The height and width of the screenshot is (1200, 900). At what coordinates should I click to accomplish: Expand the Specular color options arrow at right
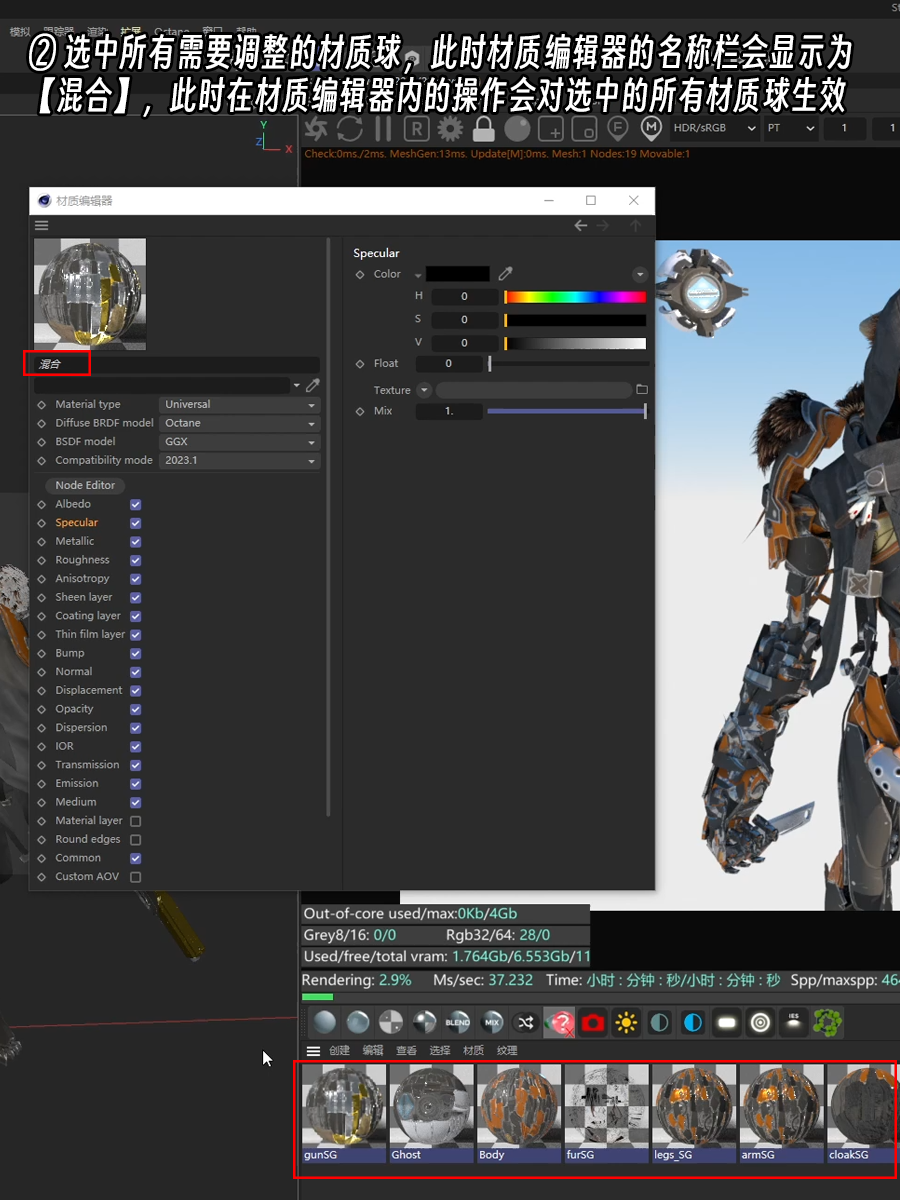point(640,274)
